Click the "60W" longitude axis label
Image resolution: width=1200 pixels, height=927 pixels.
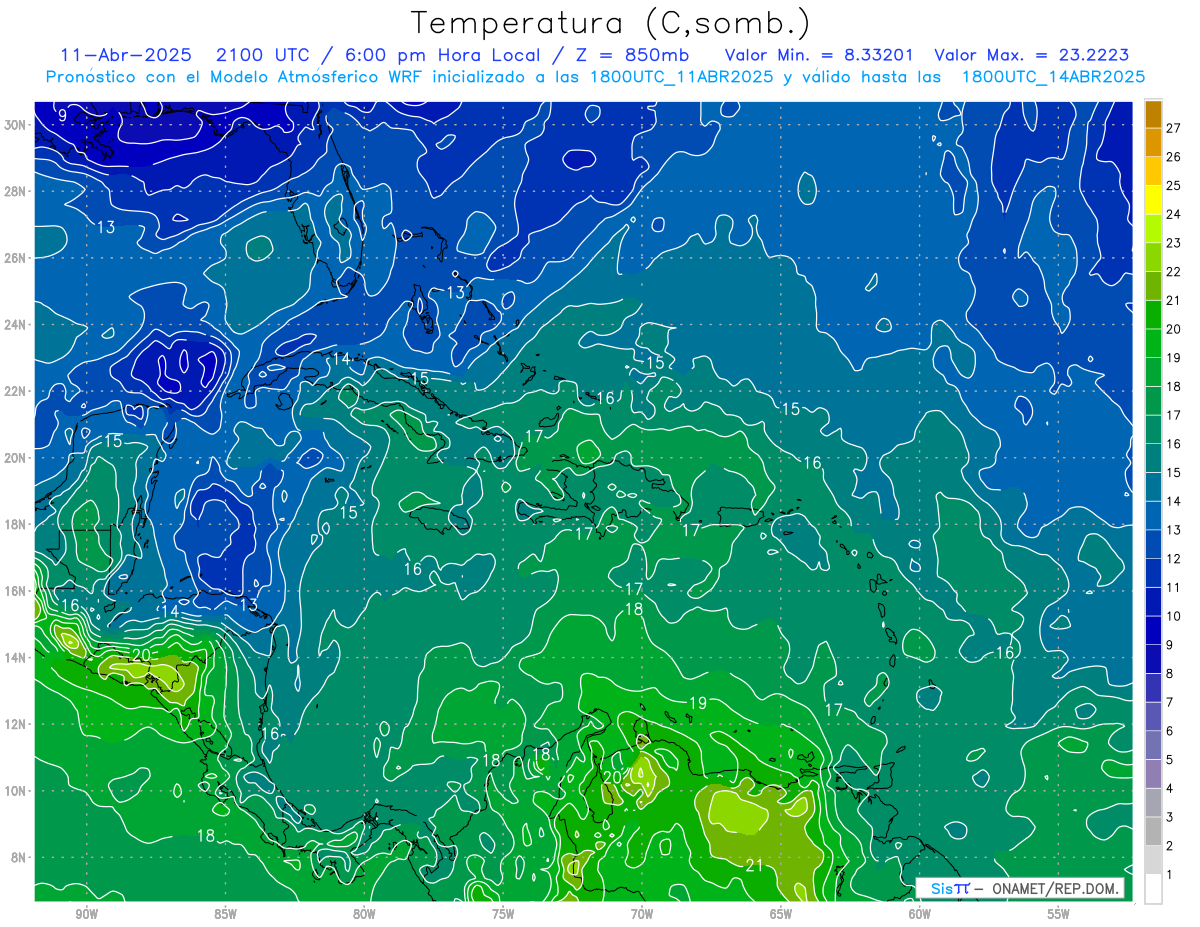pos(920,914)
